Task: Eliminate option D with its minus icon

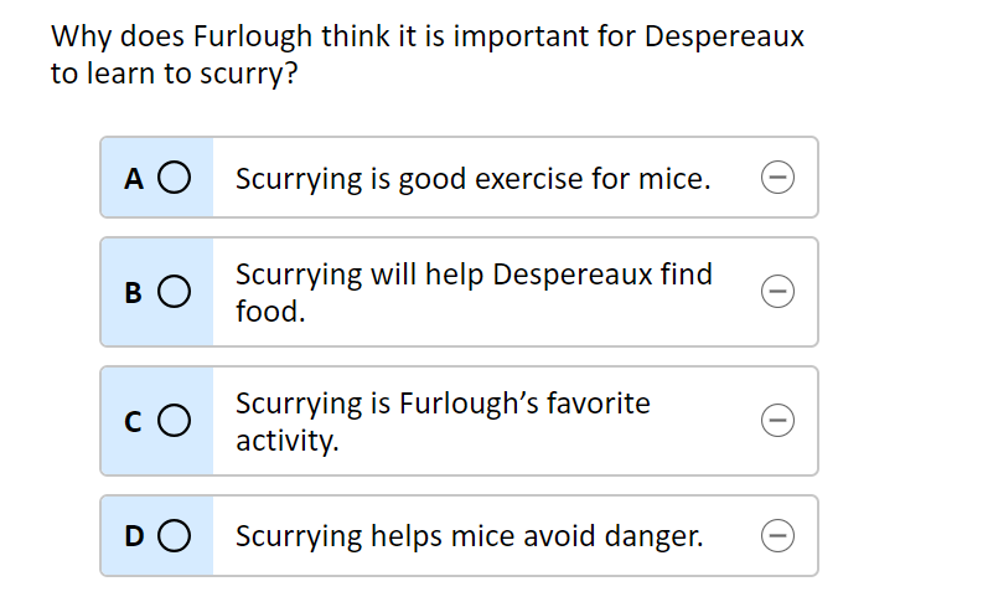Action: (778, 537)
